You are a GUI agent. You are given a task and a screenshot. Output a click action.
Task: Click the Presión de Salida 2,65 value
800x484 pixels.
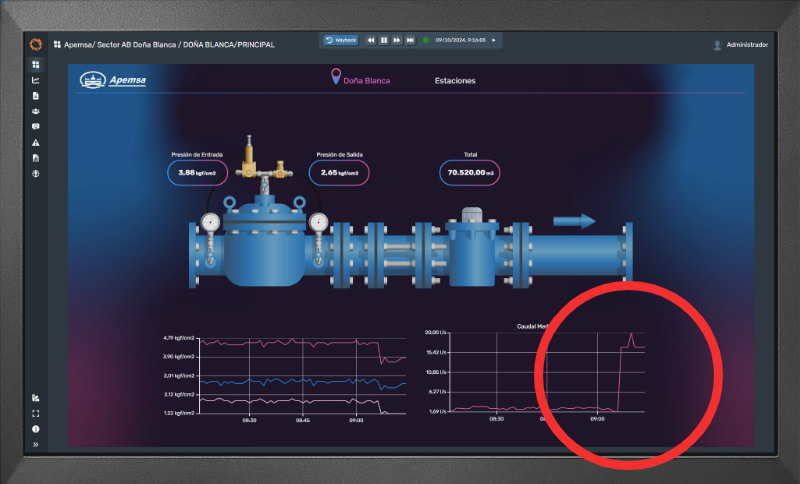[x=339, y=173]
